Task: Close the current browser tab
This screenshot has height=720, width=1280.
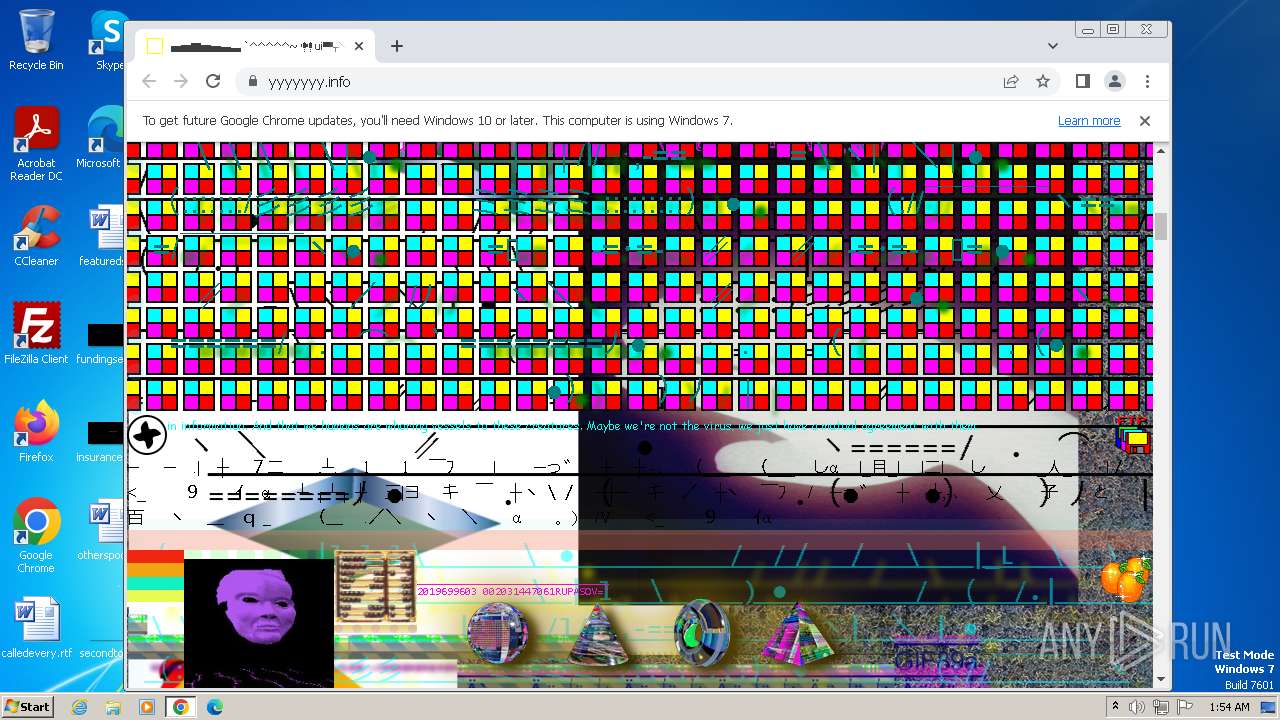Action: [359, 46]
